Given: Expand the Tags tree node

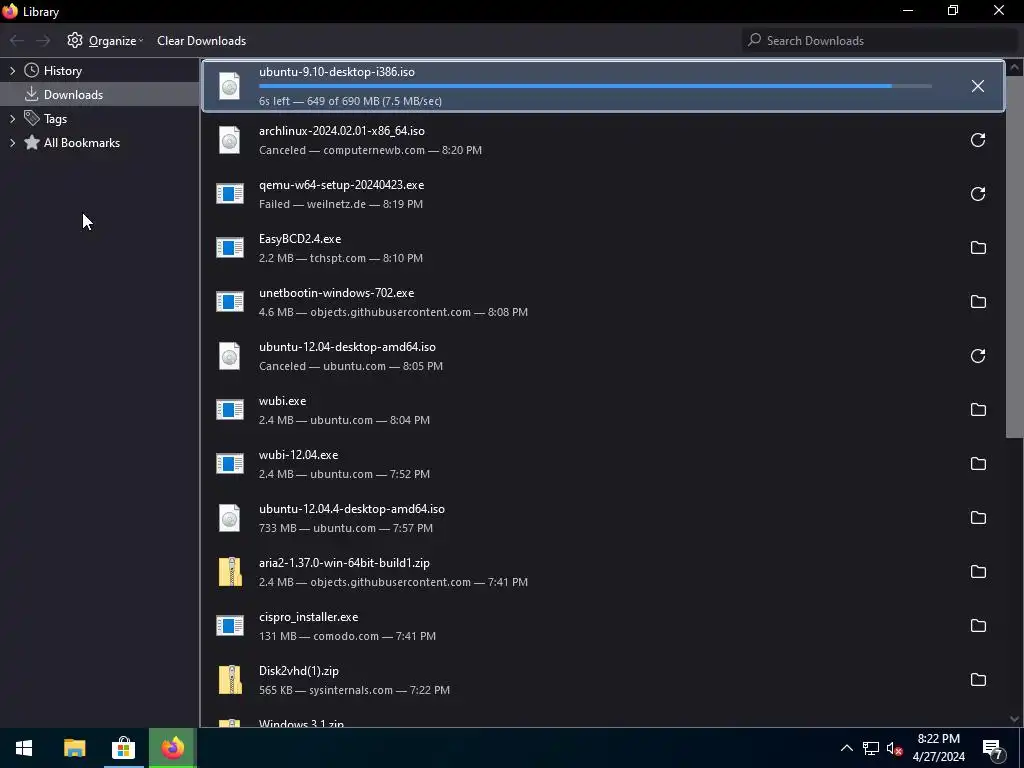Looking at the screenshot, I should click(12, 119).
